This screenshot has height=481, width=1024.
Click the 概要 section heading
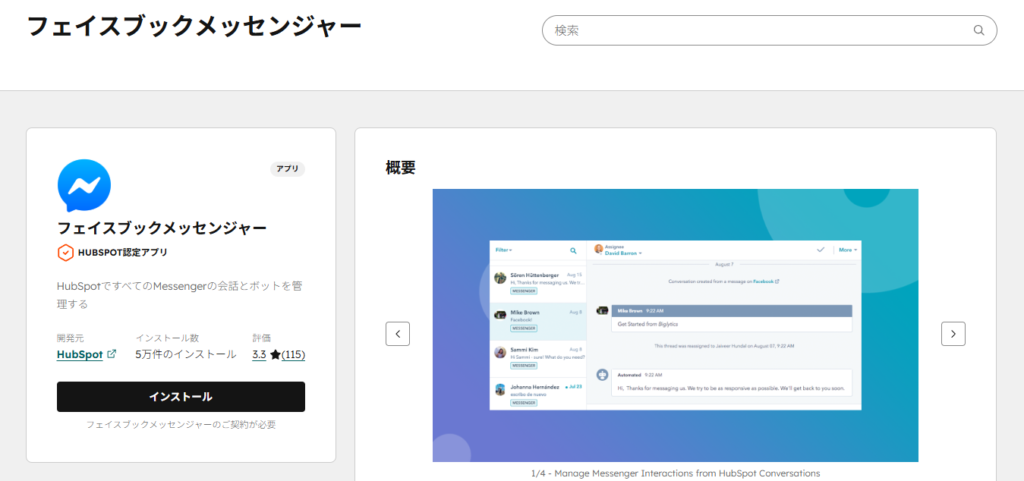(x=400, y=167)
